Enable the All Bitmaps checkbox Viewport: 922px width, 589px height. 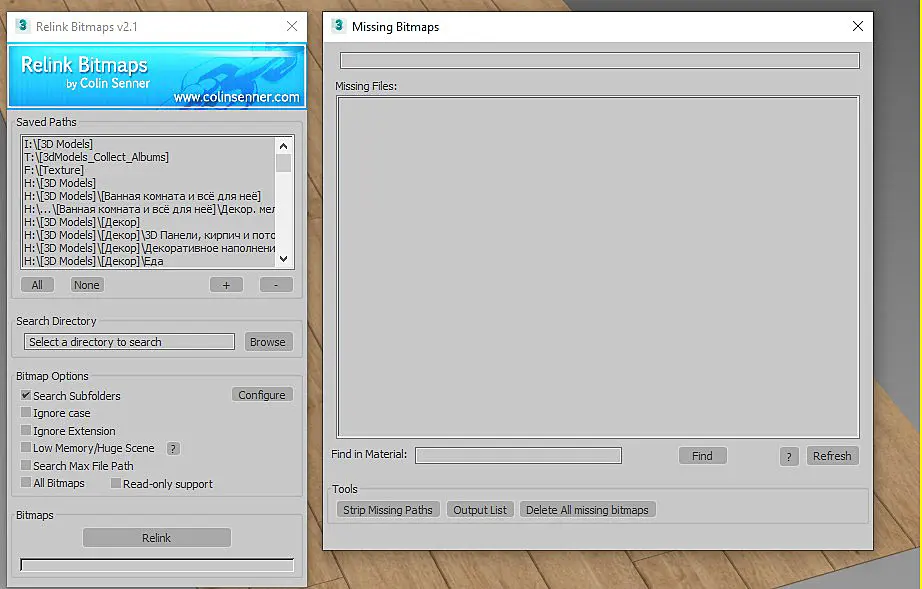(26, 483)
